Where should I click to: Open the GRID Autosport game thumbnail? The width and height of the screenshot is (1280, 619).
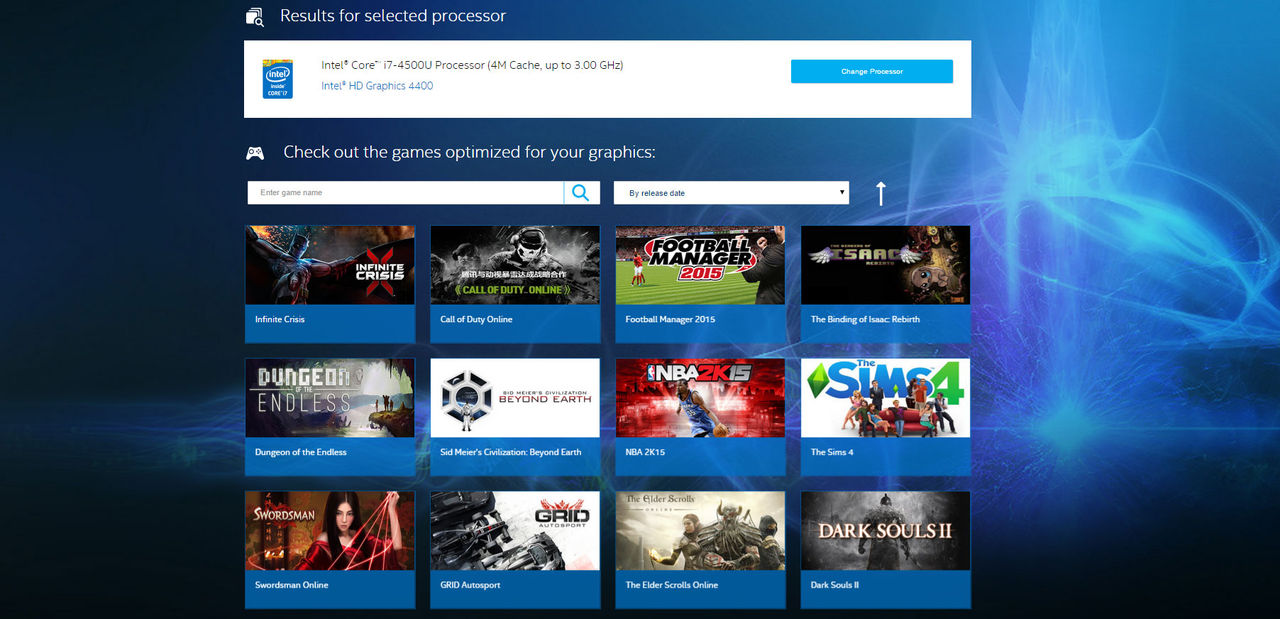coord(515,531)
